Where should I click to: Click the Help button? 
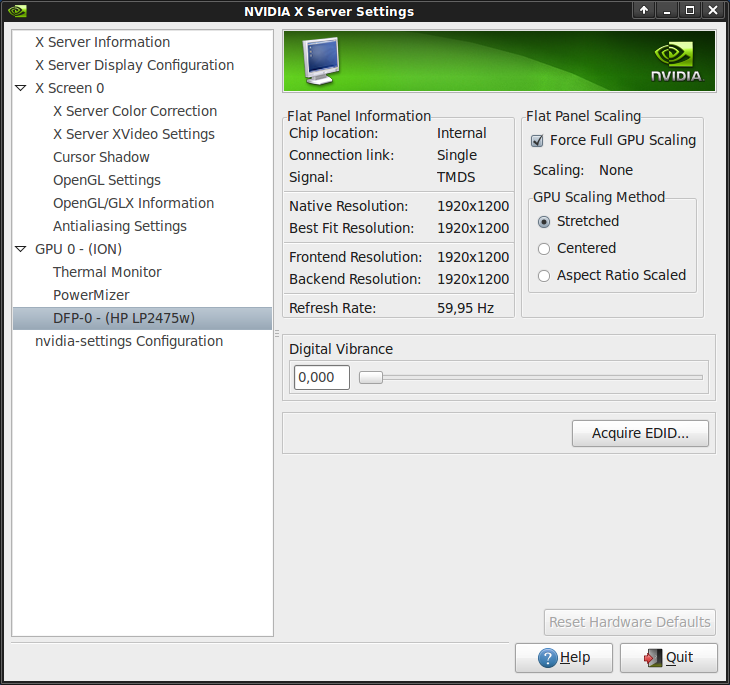[x=564, y=658]
